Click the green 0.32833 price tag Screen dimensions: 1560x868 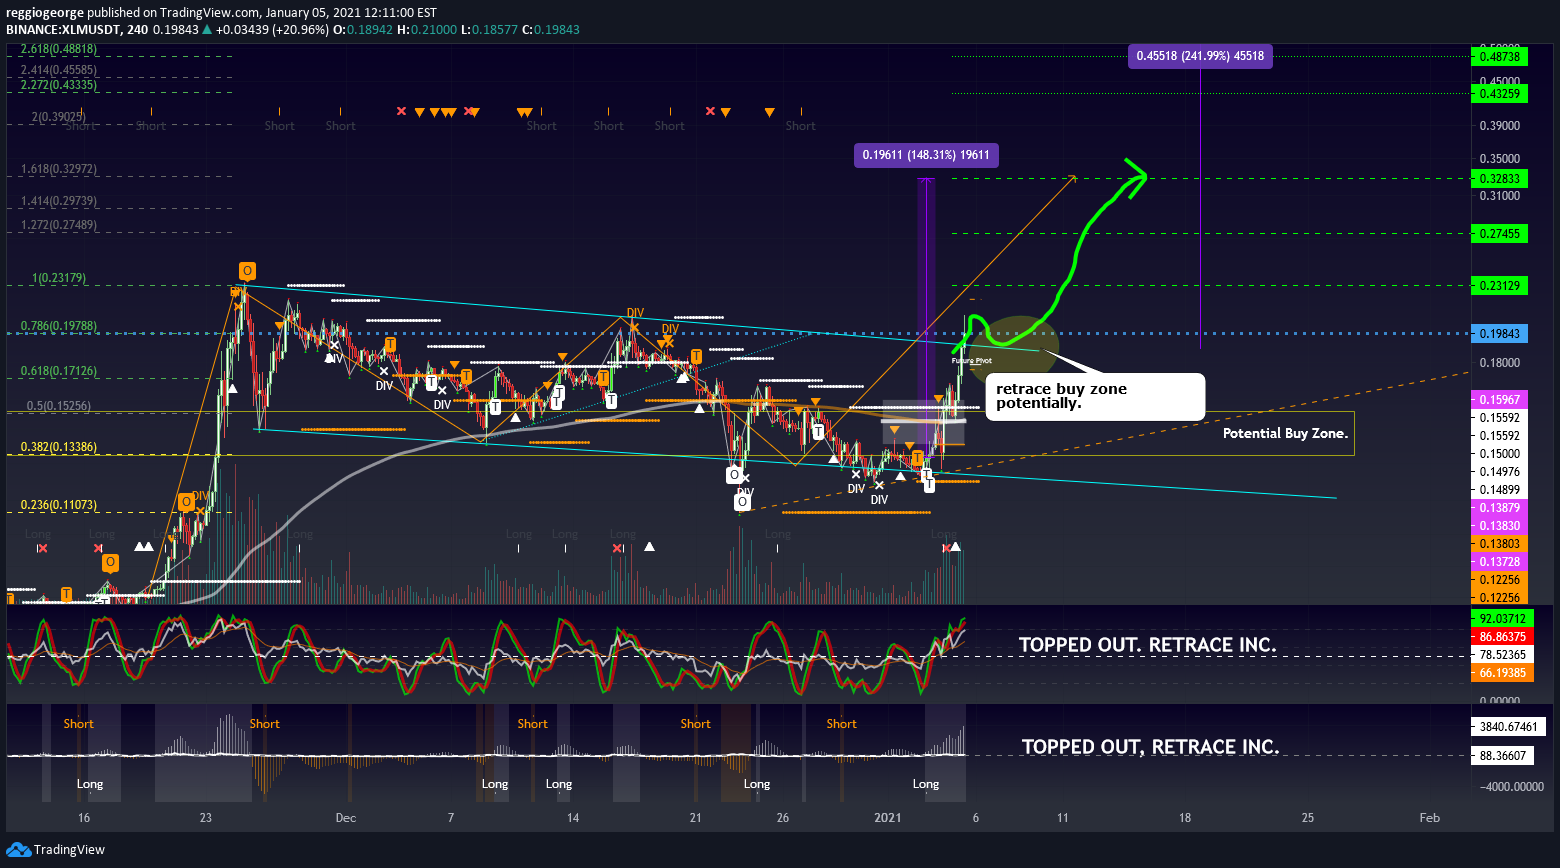pyautogui.click(x=1500, y=179)
